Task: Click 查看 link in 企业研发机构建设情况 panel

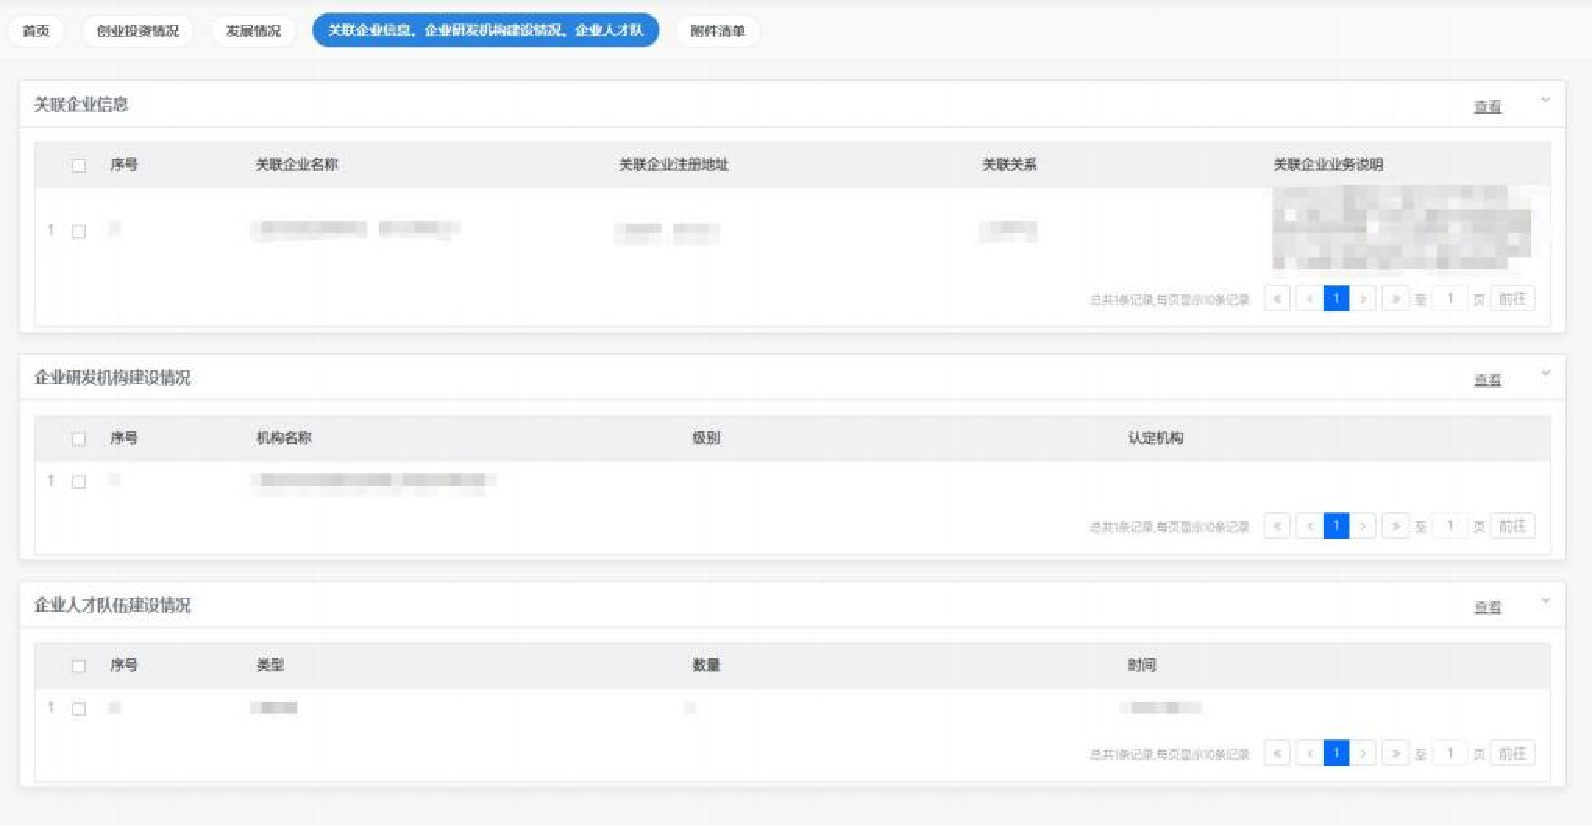Action: coord(1487,380)
